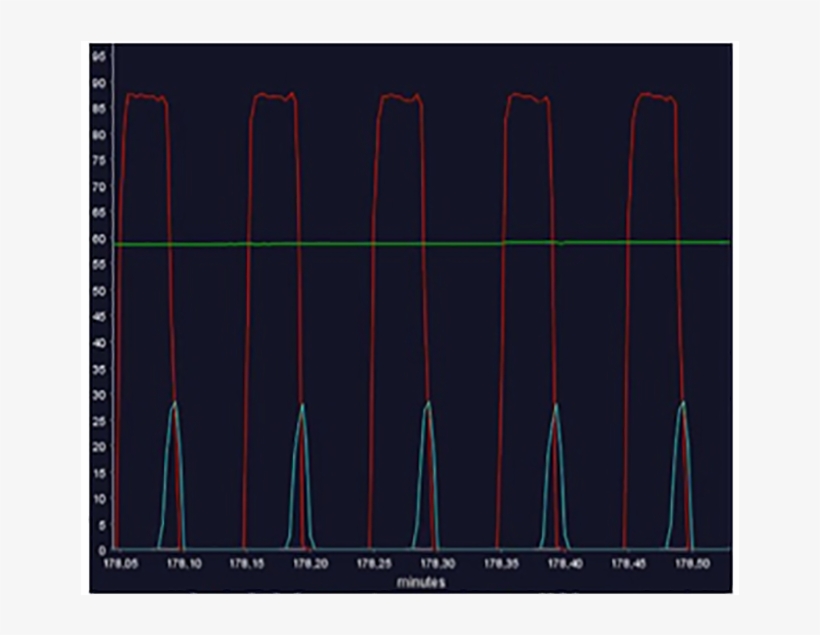Click the 178.45 minutes tick label
Image resolution: width=820 pixels, height=635 pixels.
coord(626,561)
